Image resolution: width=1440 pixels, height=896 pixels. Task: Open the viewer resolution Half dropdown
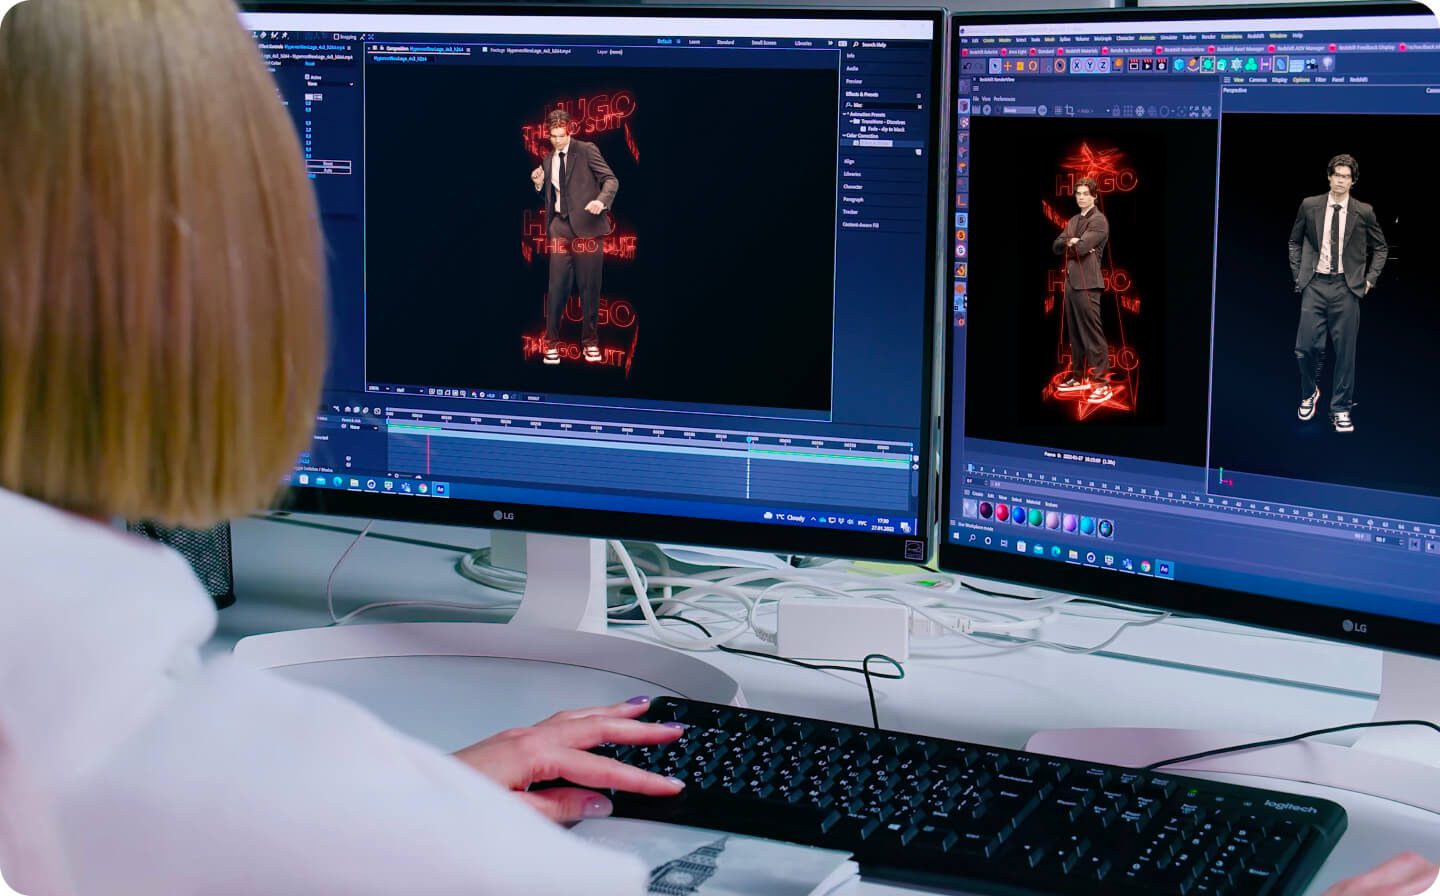tap(408, 391)
